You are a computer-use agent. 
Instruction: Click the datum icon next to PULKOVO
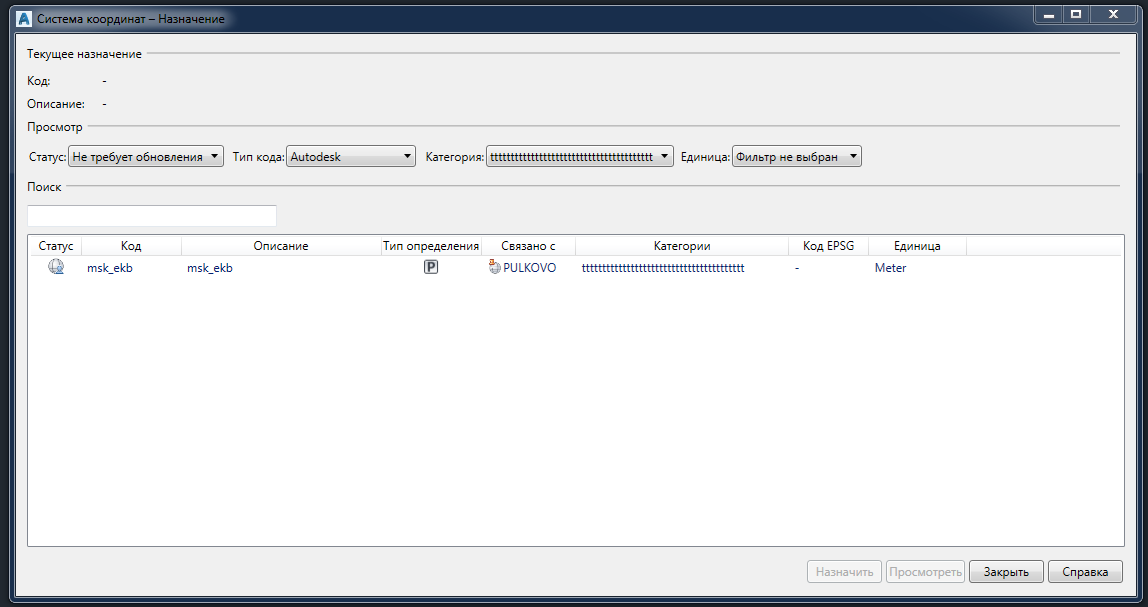pyautogui.click(x=495, y=267)
